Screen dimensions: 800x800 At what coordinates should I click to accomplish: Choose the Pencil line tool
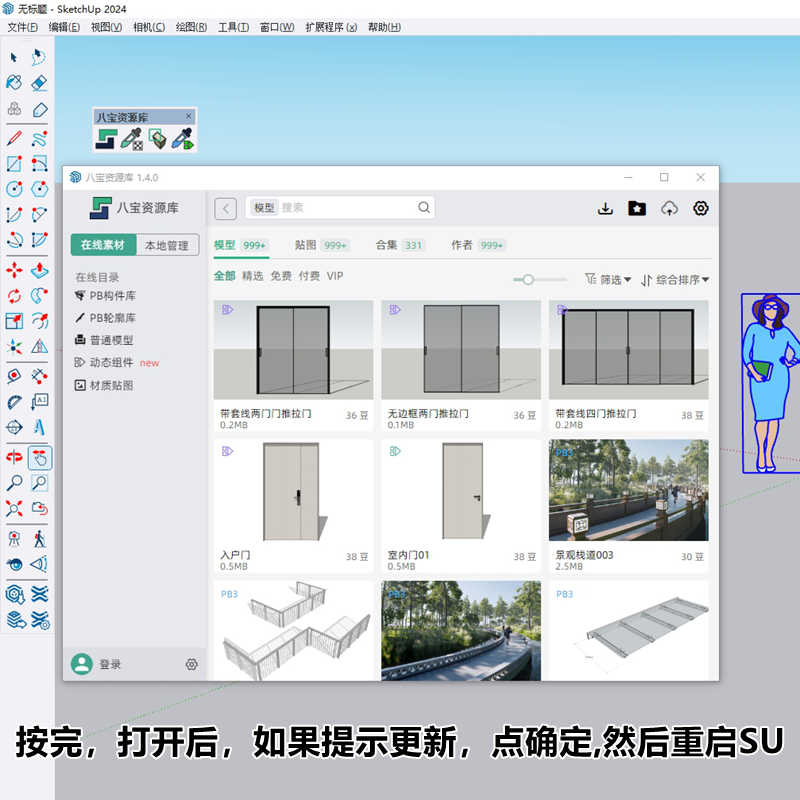coord(15,138)
